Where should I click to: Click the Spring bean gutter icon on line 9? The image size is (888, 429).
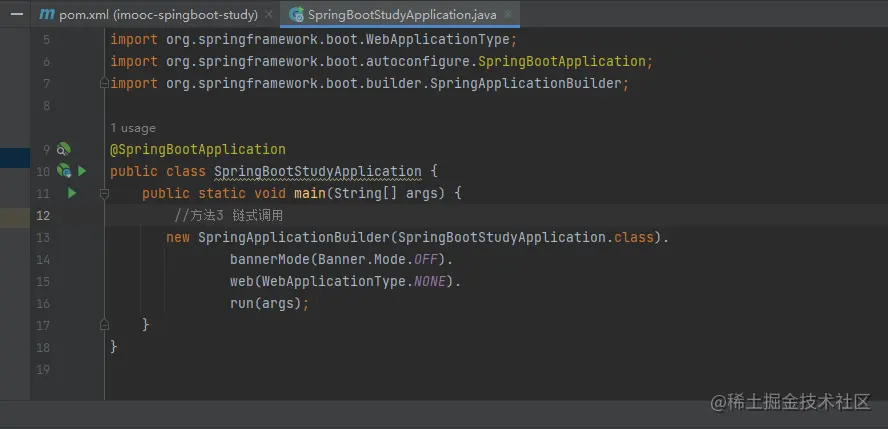63,149
